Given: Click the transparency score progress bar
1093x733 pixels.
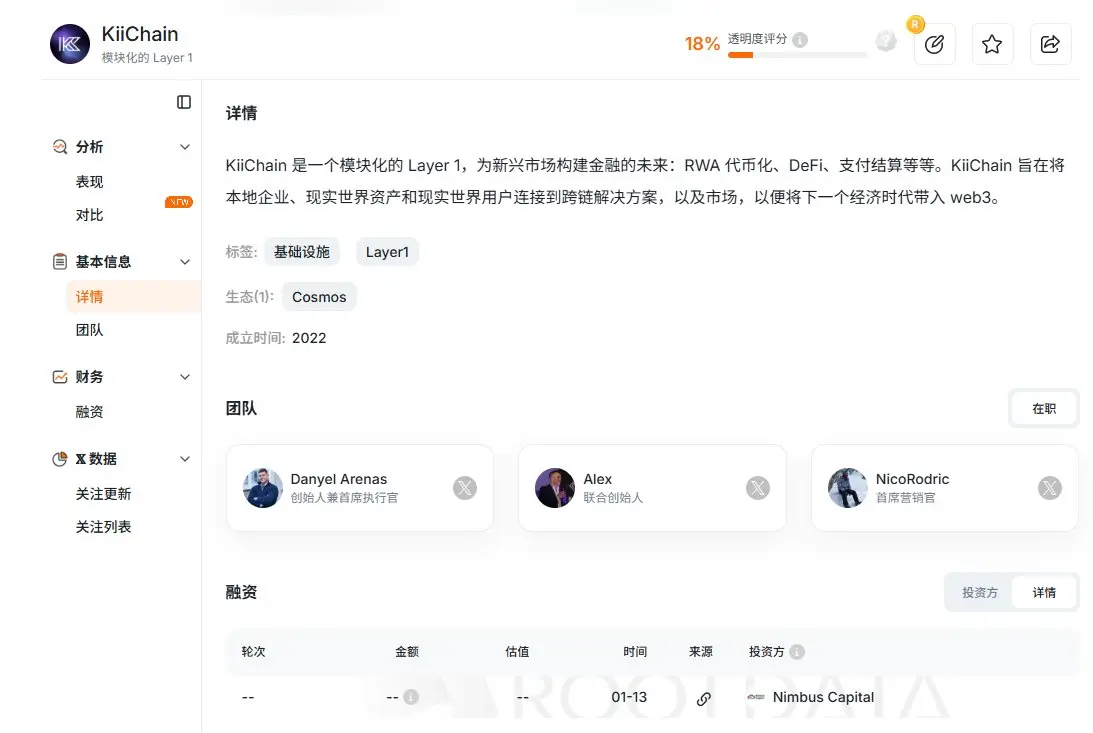Looking at the screenshot, I should coord(797,55).
